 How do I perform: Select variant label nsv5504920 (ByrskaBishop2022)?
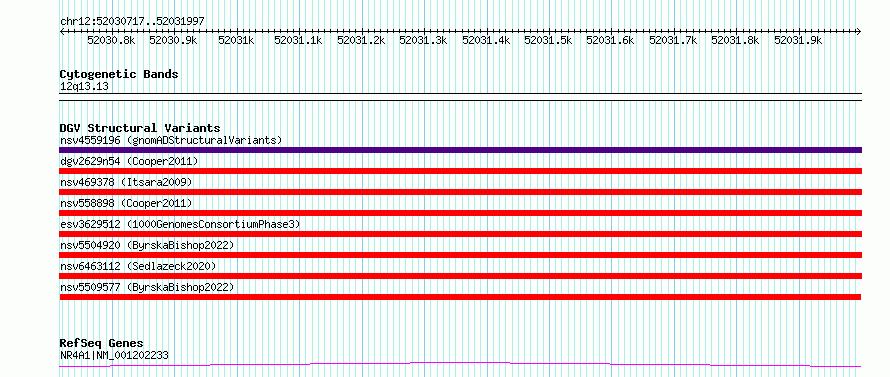[147, 245]
